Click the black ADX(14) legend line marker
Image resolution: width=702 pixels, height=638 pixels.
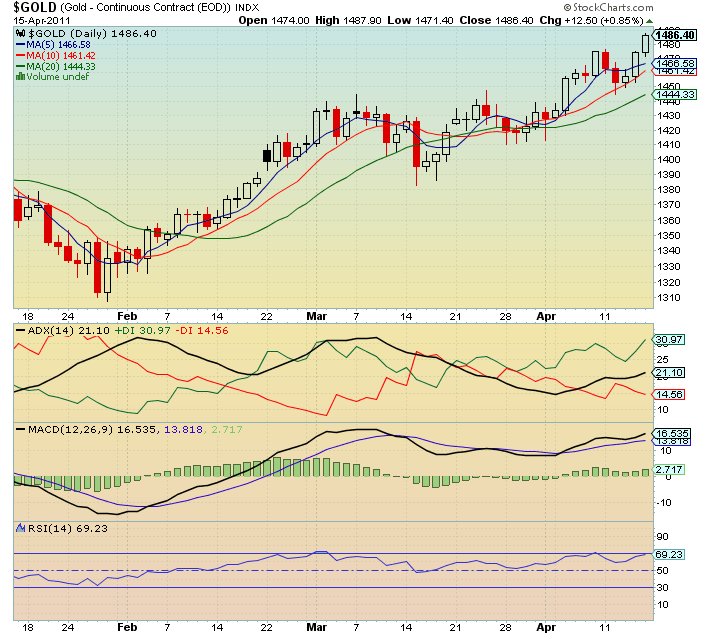[22, 329]
